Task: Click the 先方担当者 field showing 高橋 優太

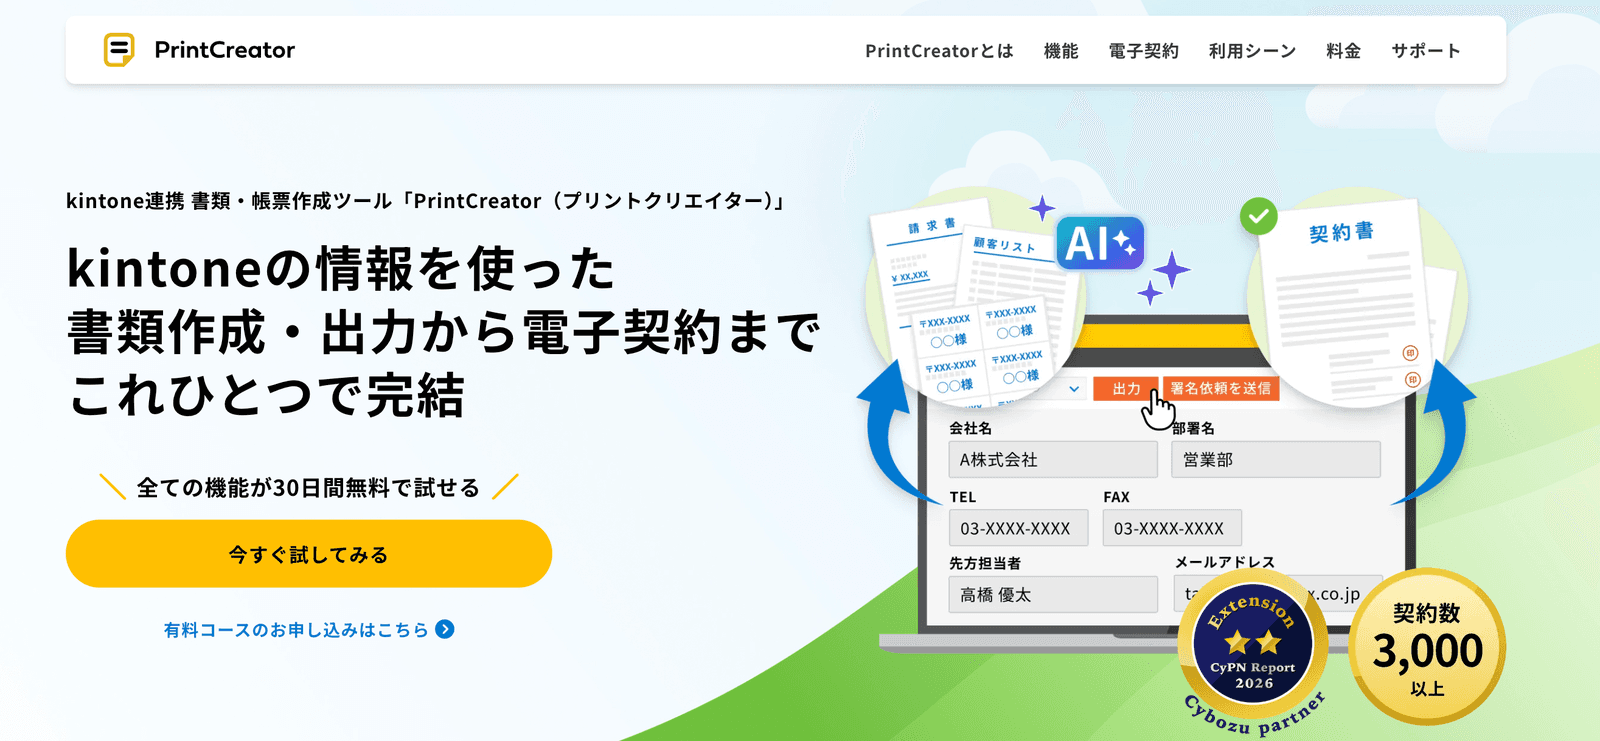Action: click(x=1053, y=594)
